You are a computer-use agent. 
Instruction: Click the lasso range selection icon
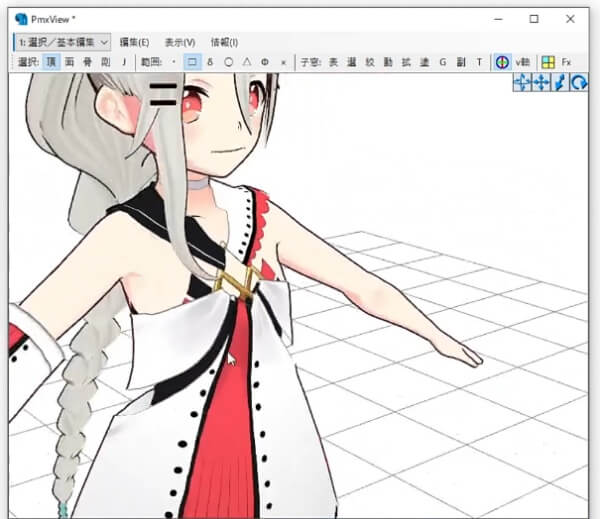pyautogui.click(x=210, y=62)
